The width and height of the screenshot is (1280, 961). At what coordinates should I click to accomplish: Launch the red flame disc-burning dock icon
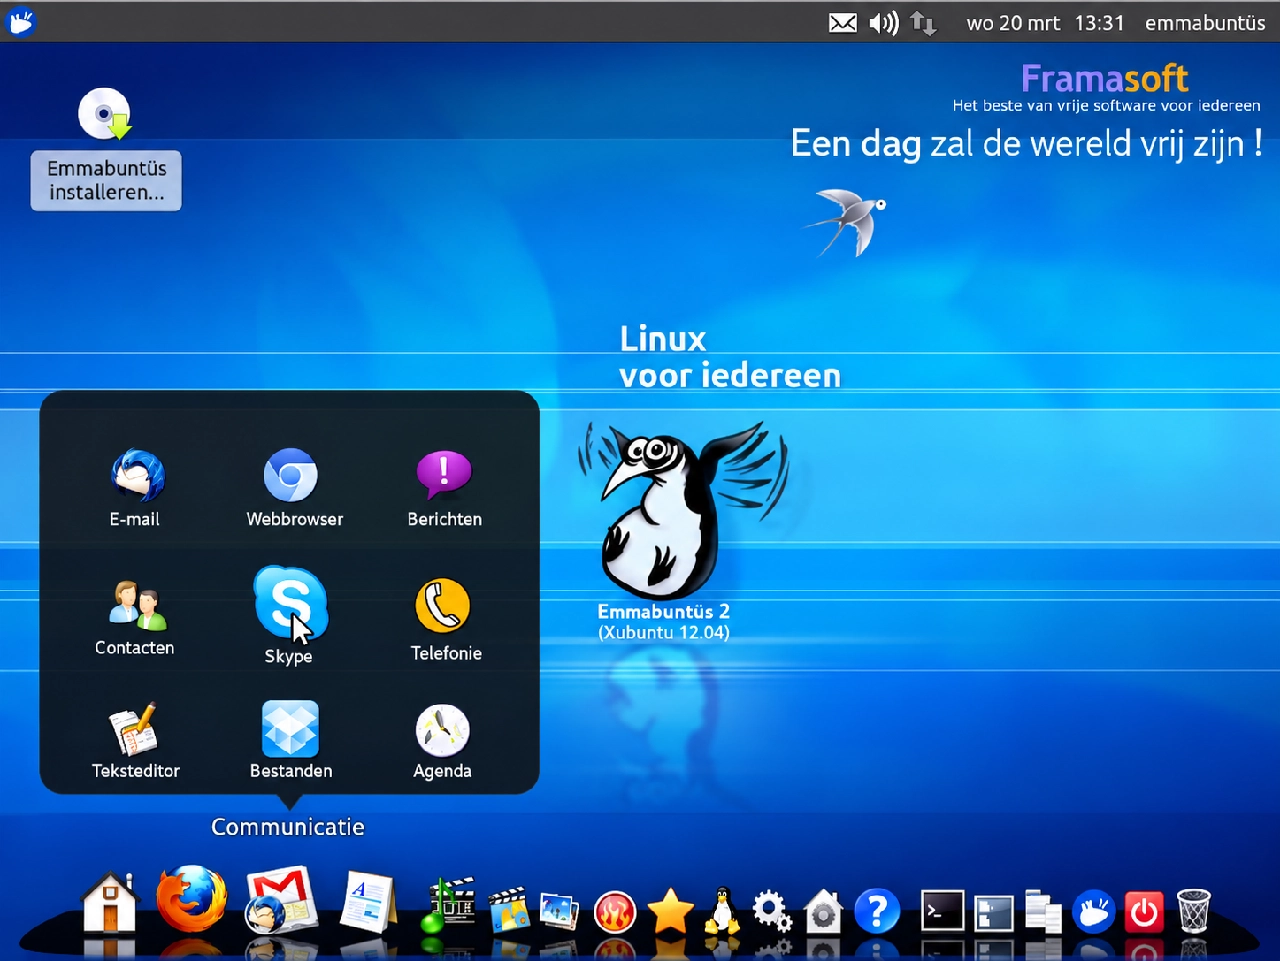(x=615, y=912)
